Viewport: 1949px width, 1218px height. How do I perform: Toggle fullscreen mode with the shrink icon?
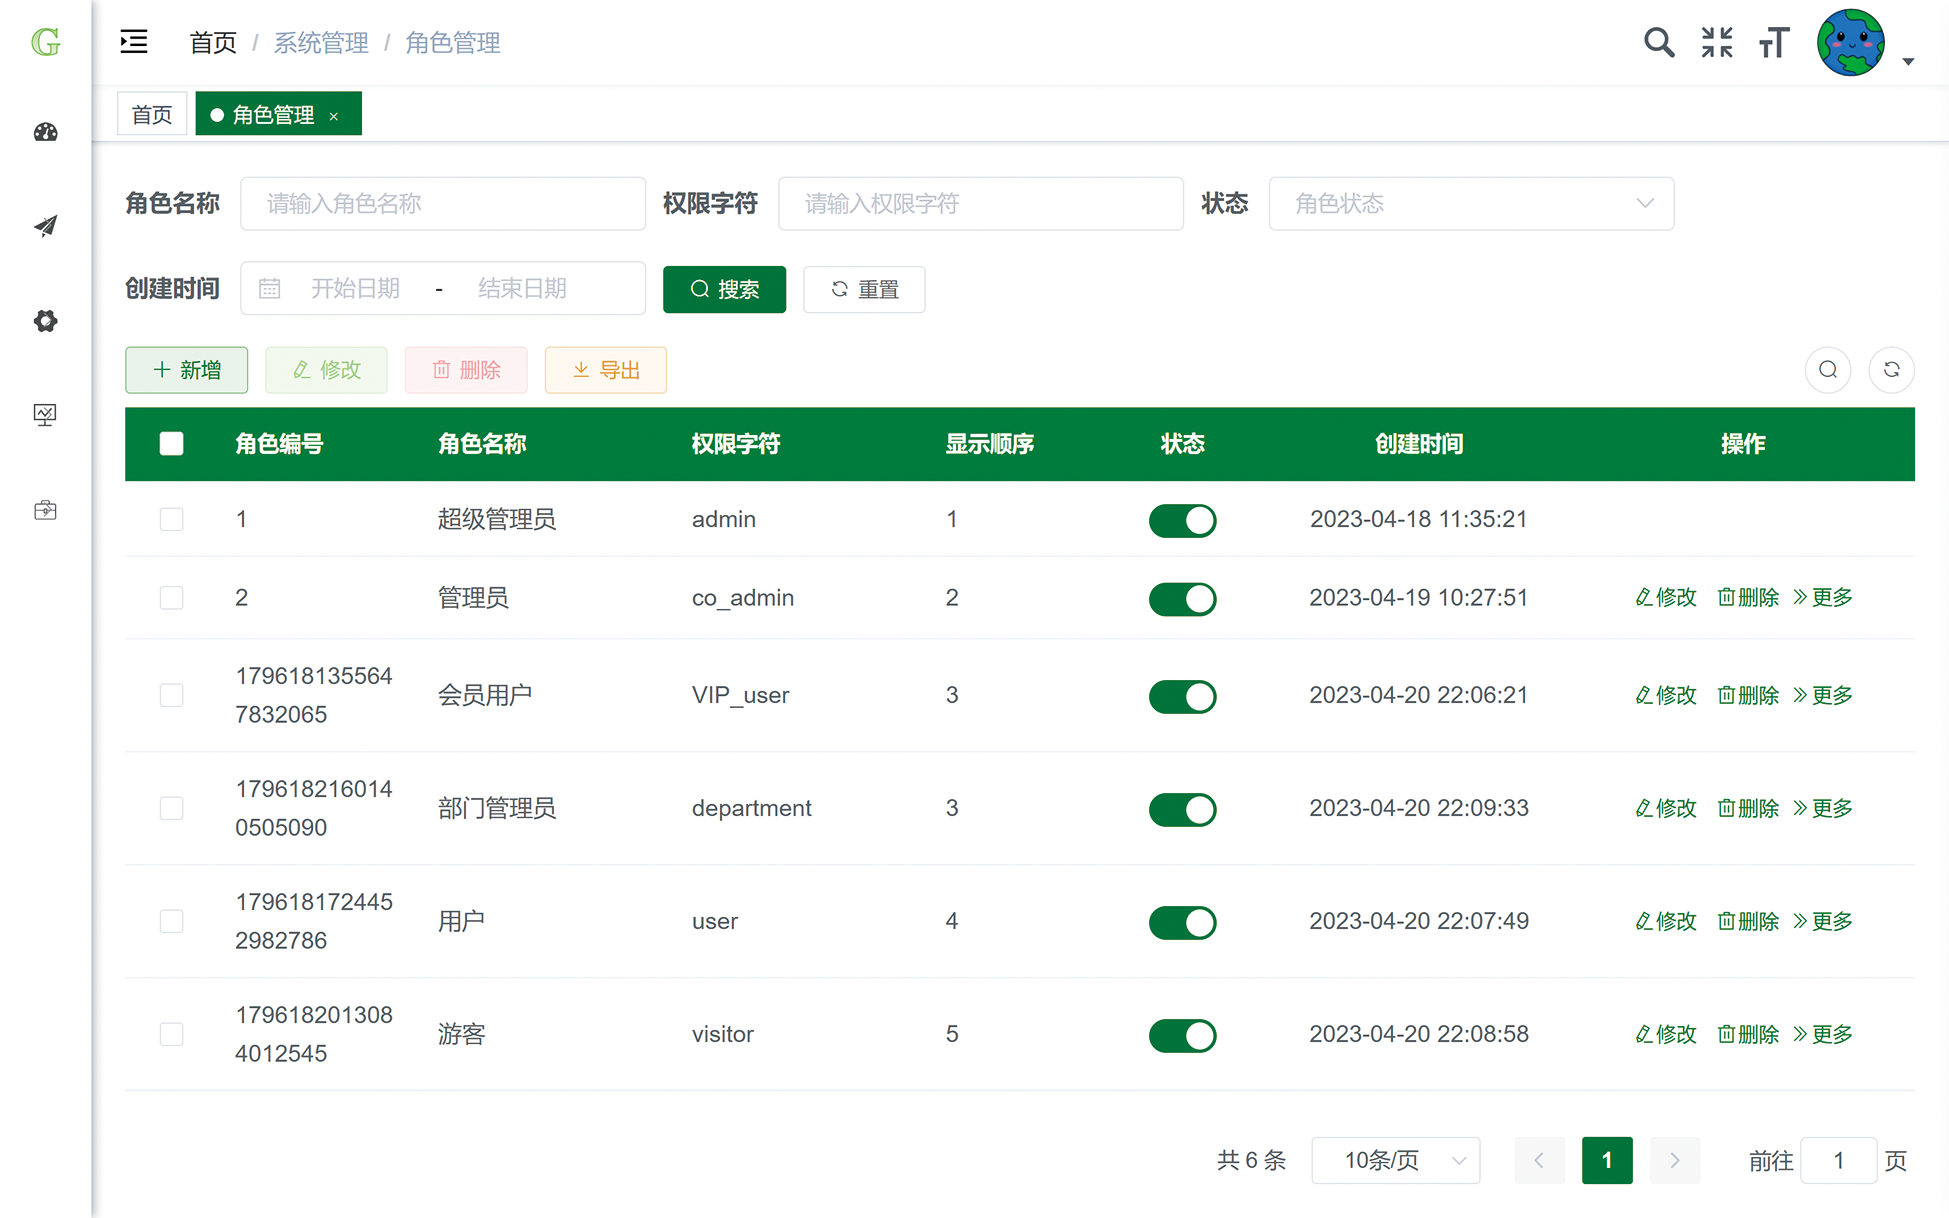click(1716, 42)
